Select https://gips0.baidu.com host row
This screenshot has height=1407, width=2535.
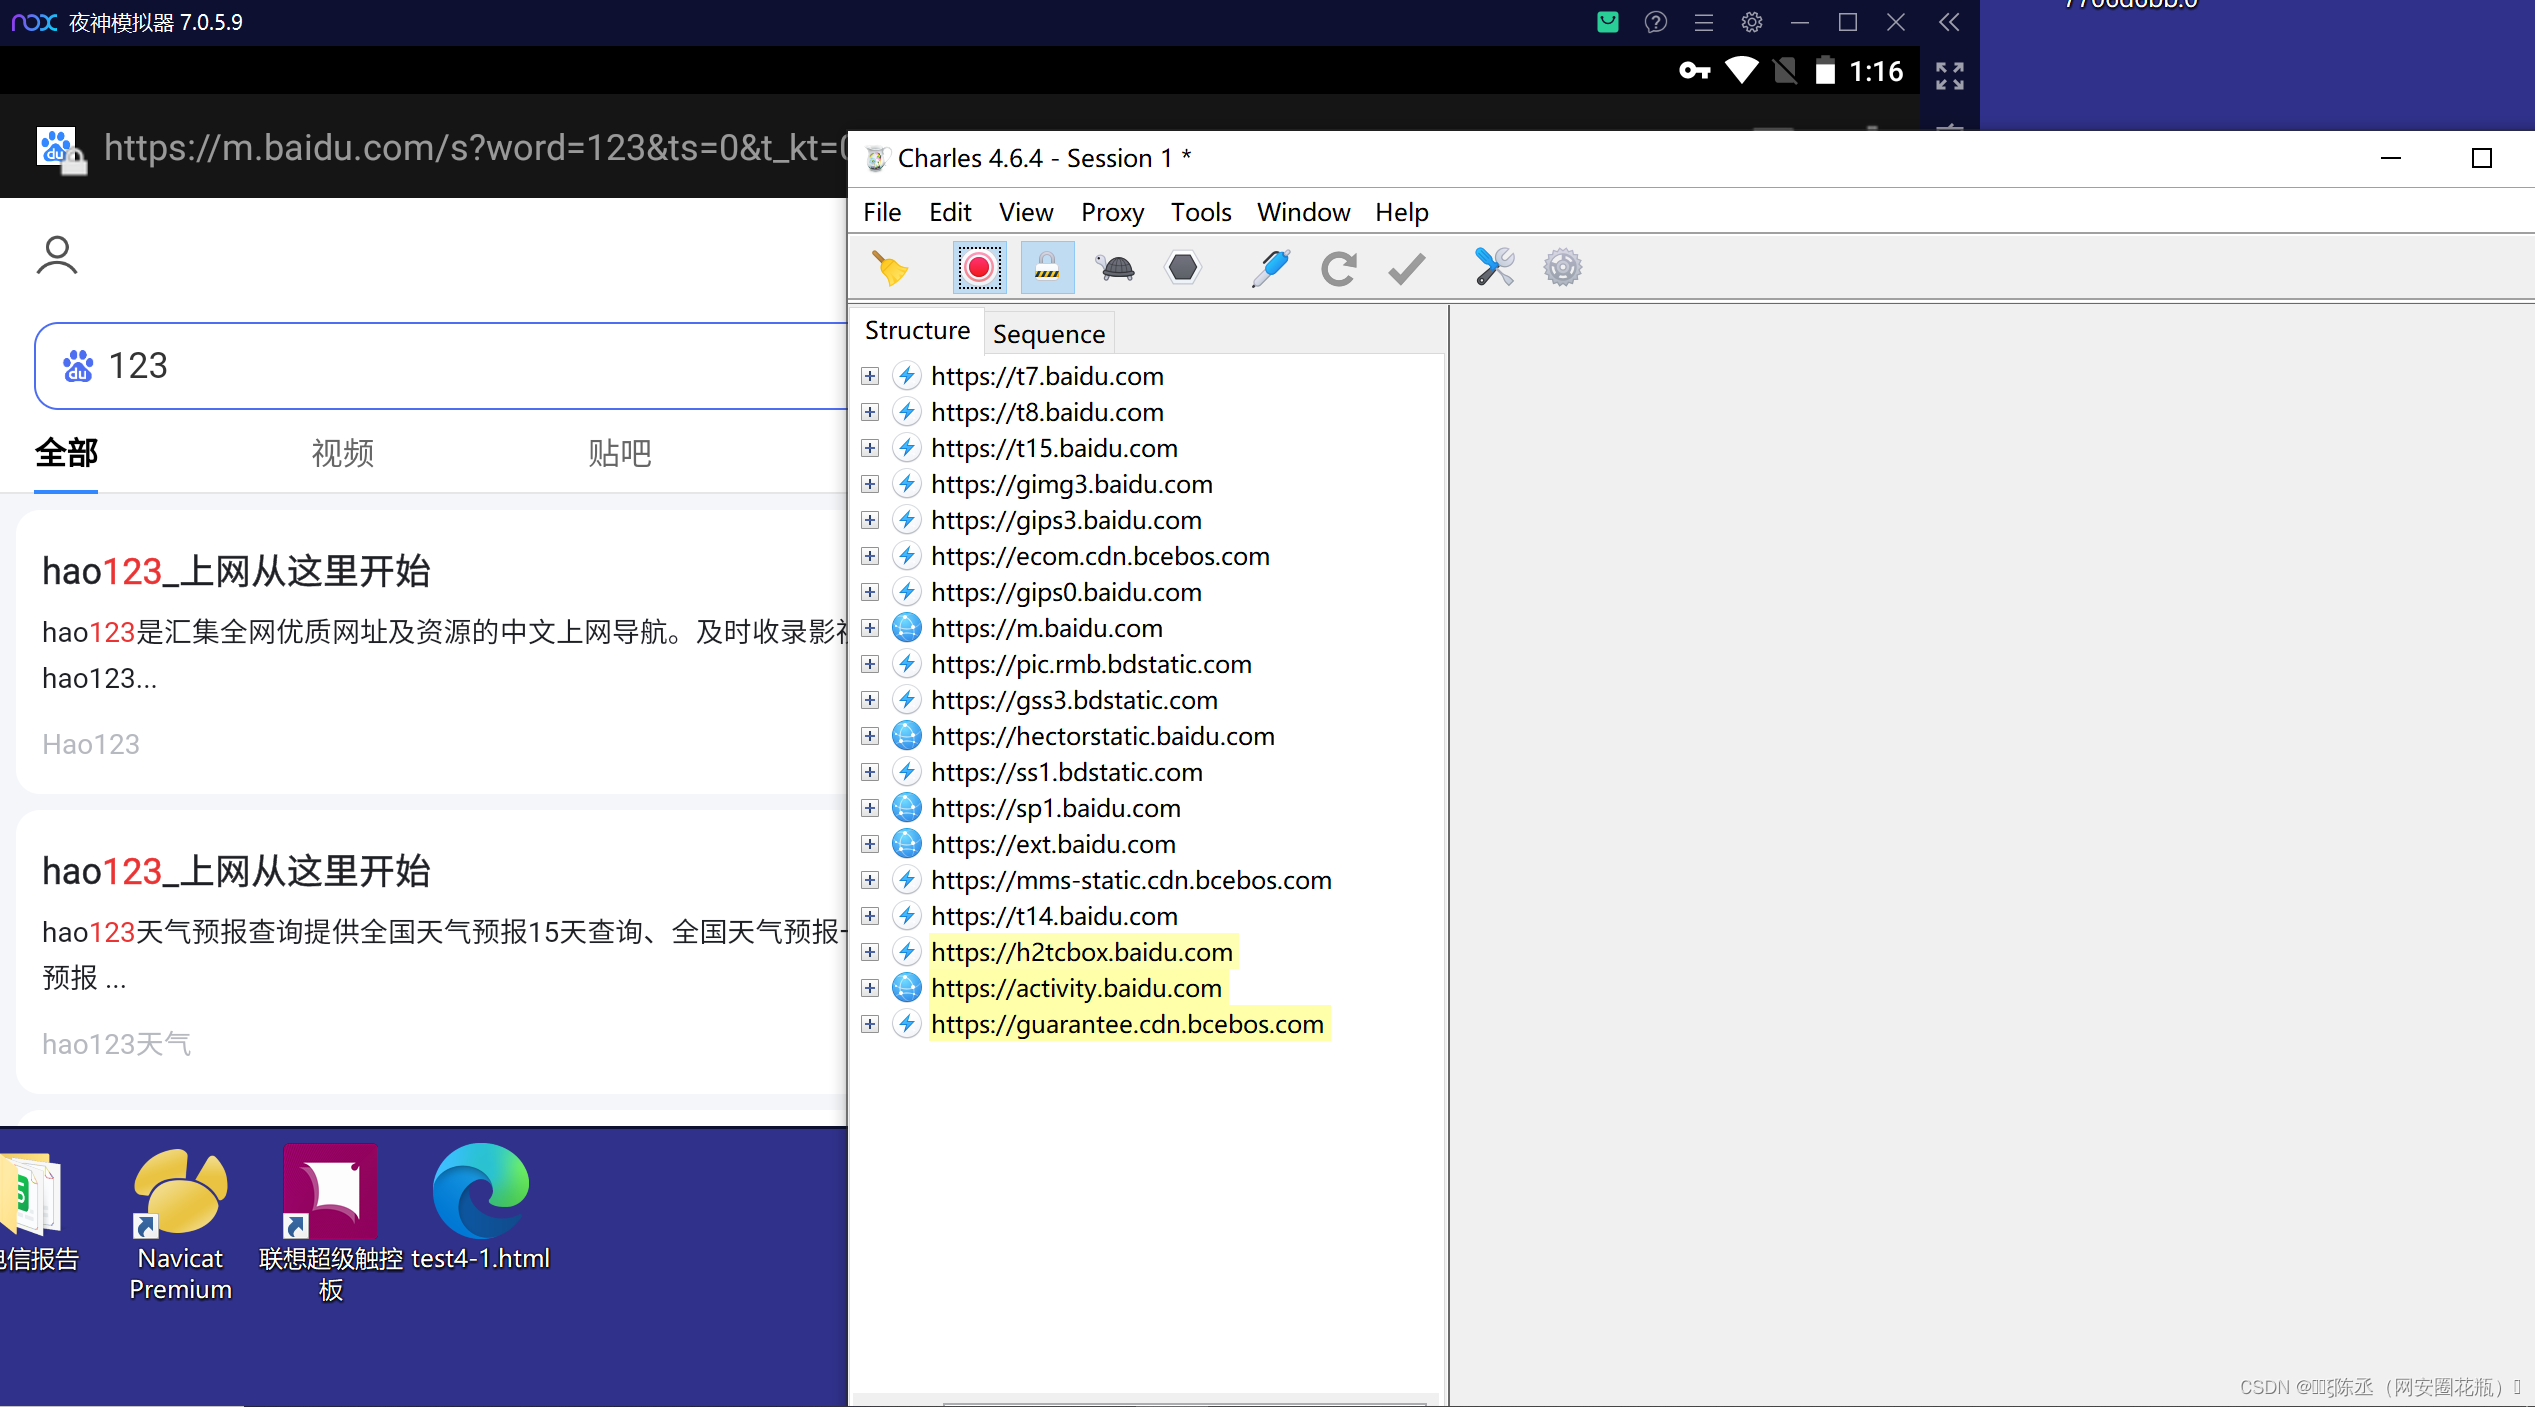(x=1066, y=592)
